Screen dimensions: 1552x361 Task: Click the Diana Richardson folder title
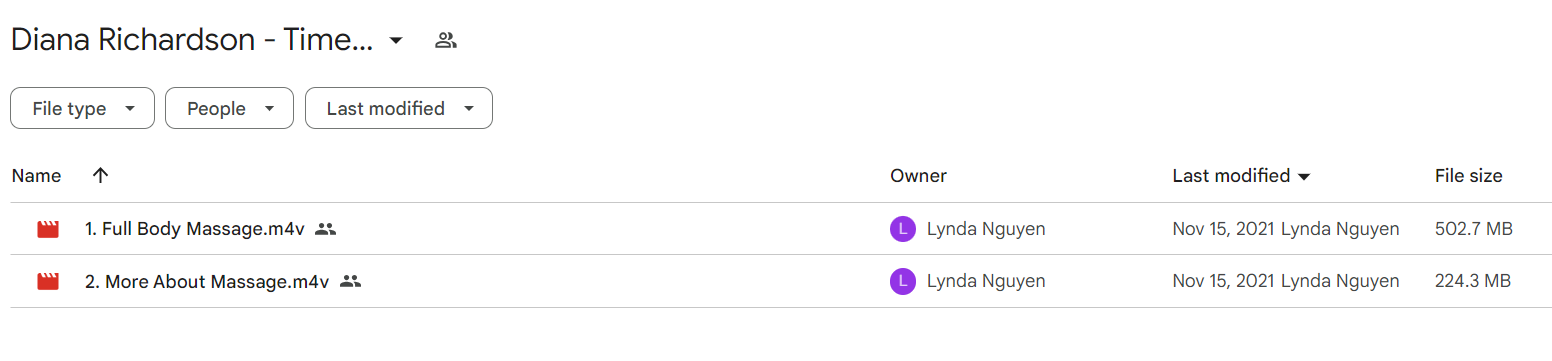pos(192,41)
